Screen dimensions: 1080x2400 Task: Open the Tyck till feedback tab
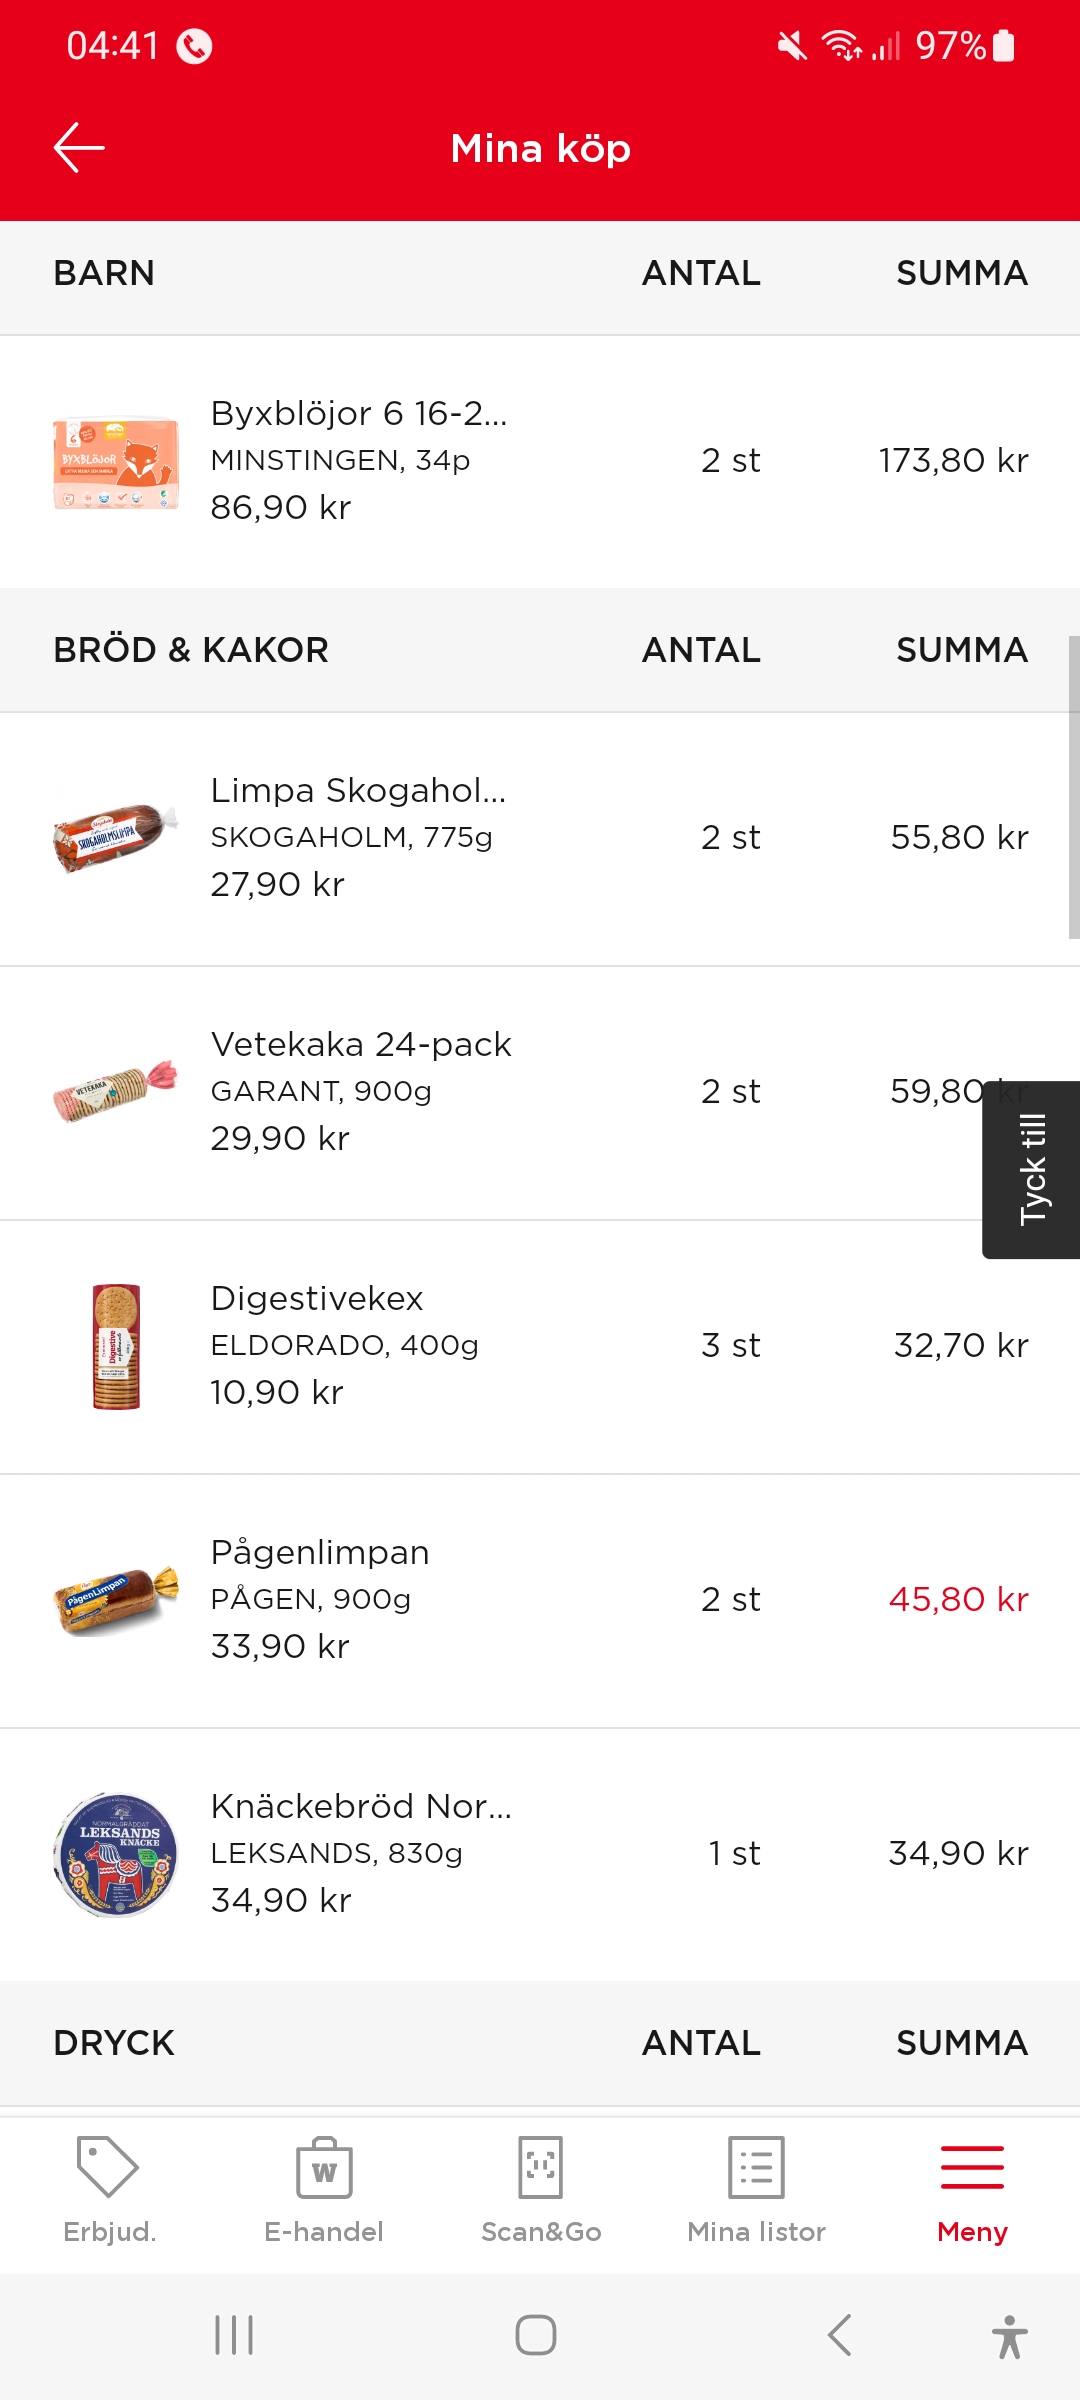[1032, 1169]
